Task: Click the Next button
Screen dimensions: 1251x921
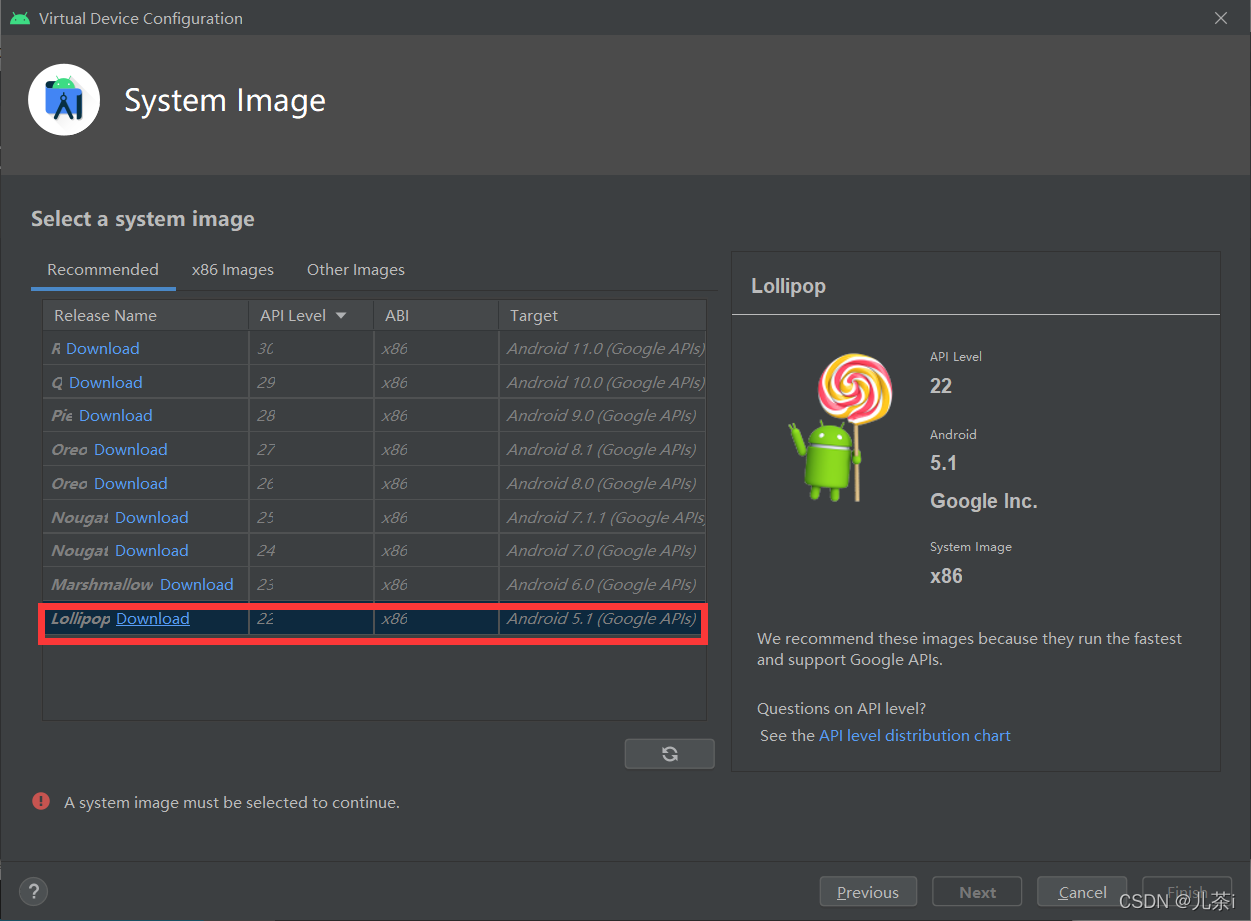Action: [x=977, y=892]
